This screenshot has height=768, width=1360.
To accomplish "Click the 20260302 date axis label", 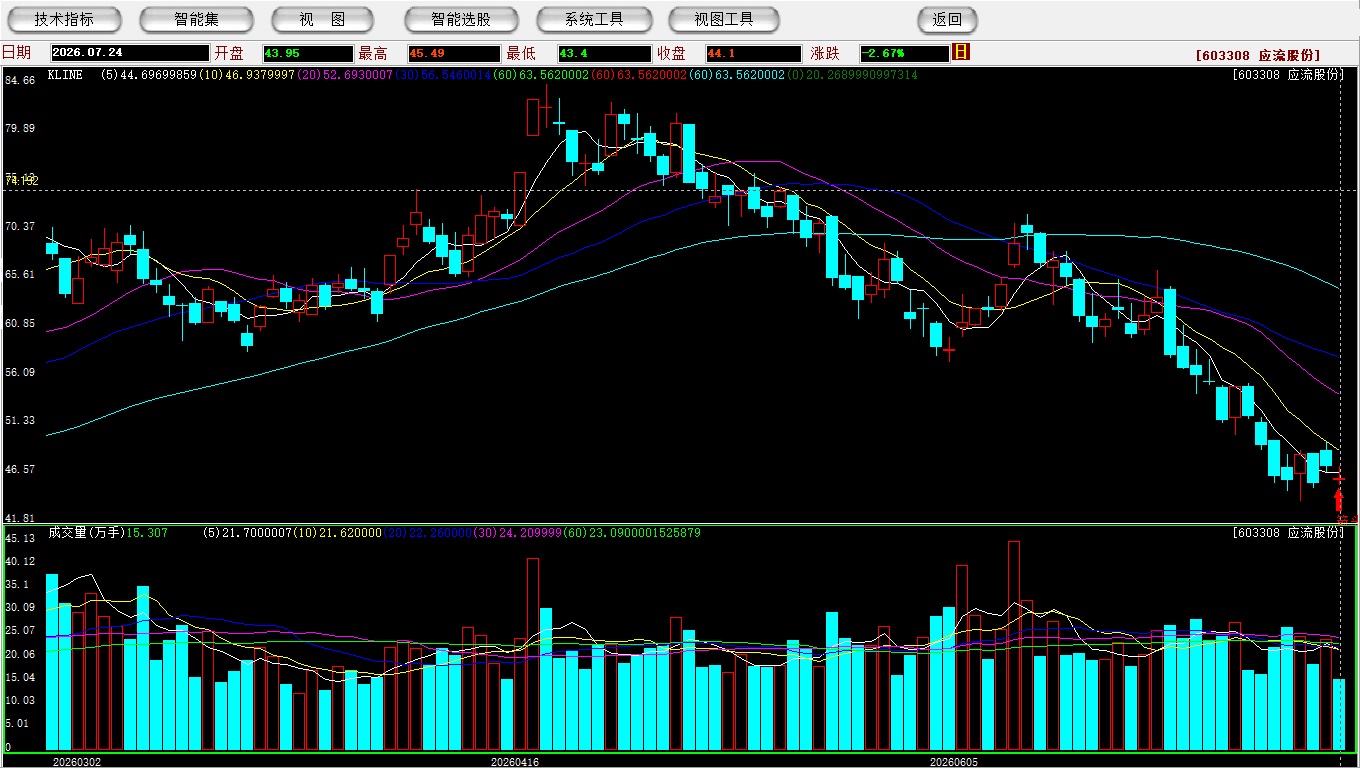I will pyautogui.click(x=77, y=761).
